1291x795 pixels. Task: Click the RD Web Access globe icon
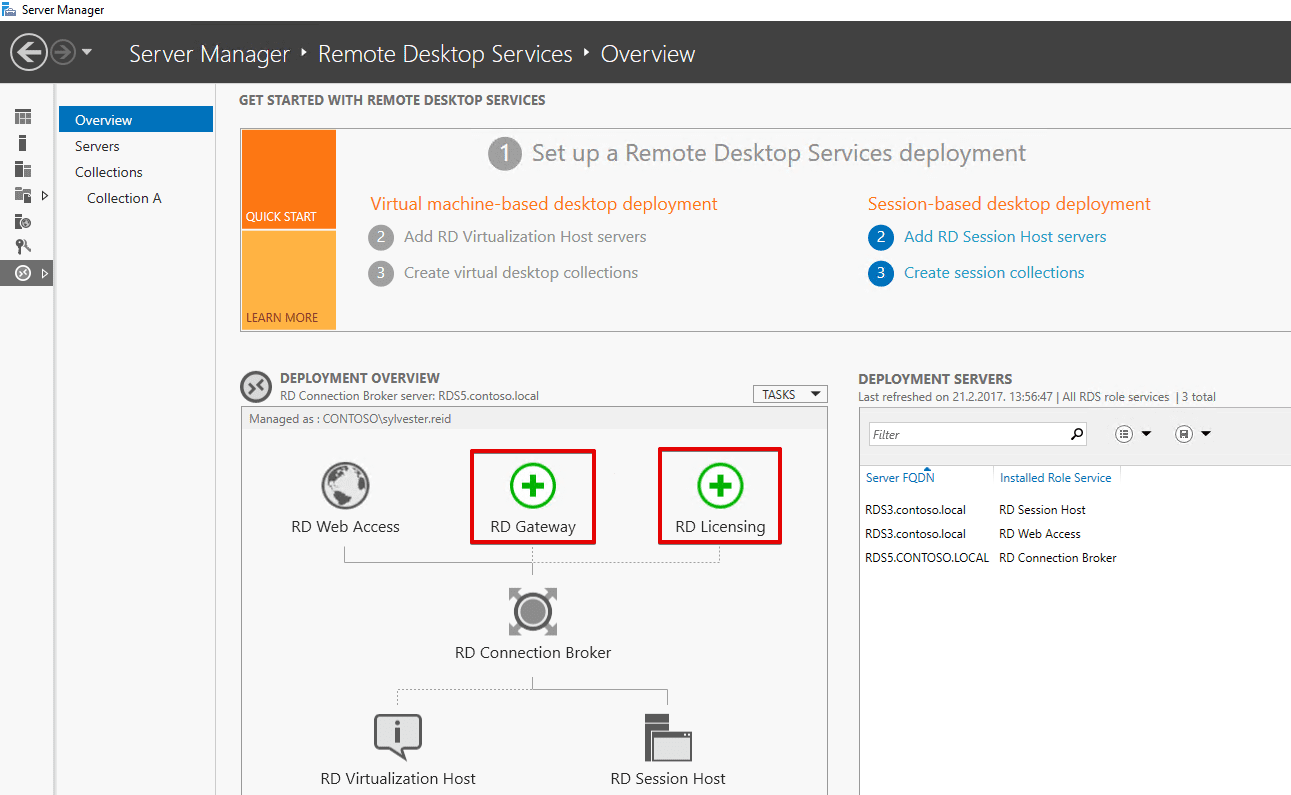(345, 486)
